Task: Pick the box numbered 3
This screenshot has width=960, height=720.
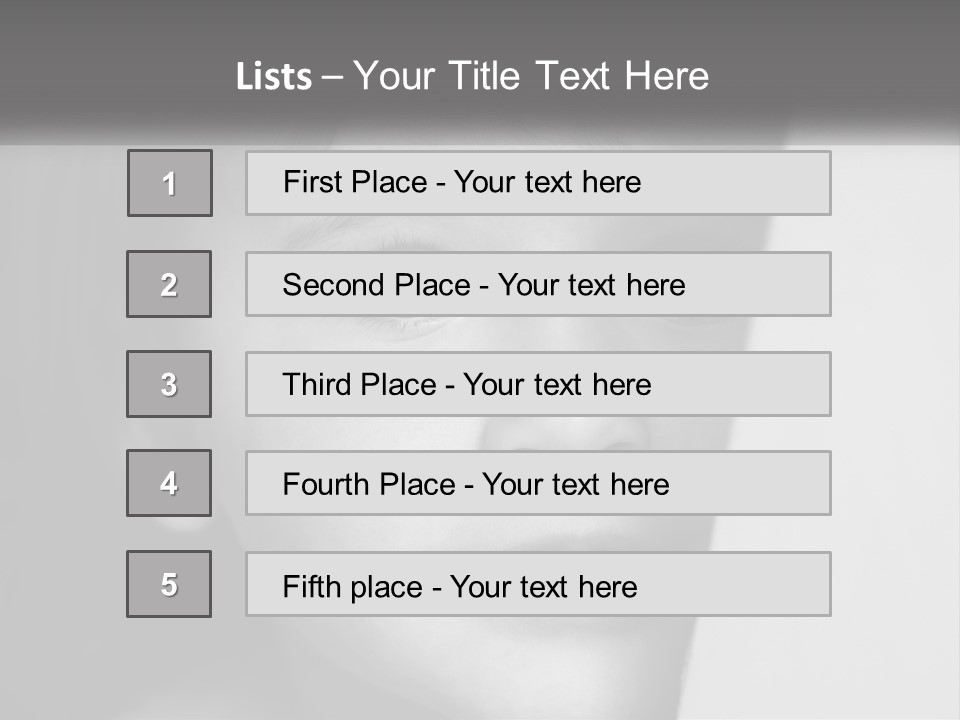Action: (169, 384)
